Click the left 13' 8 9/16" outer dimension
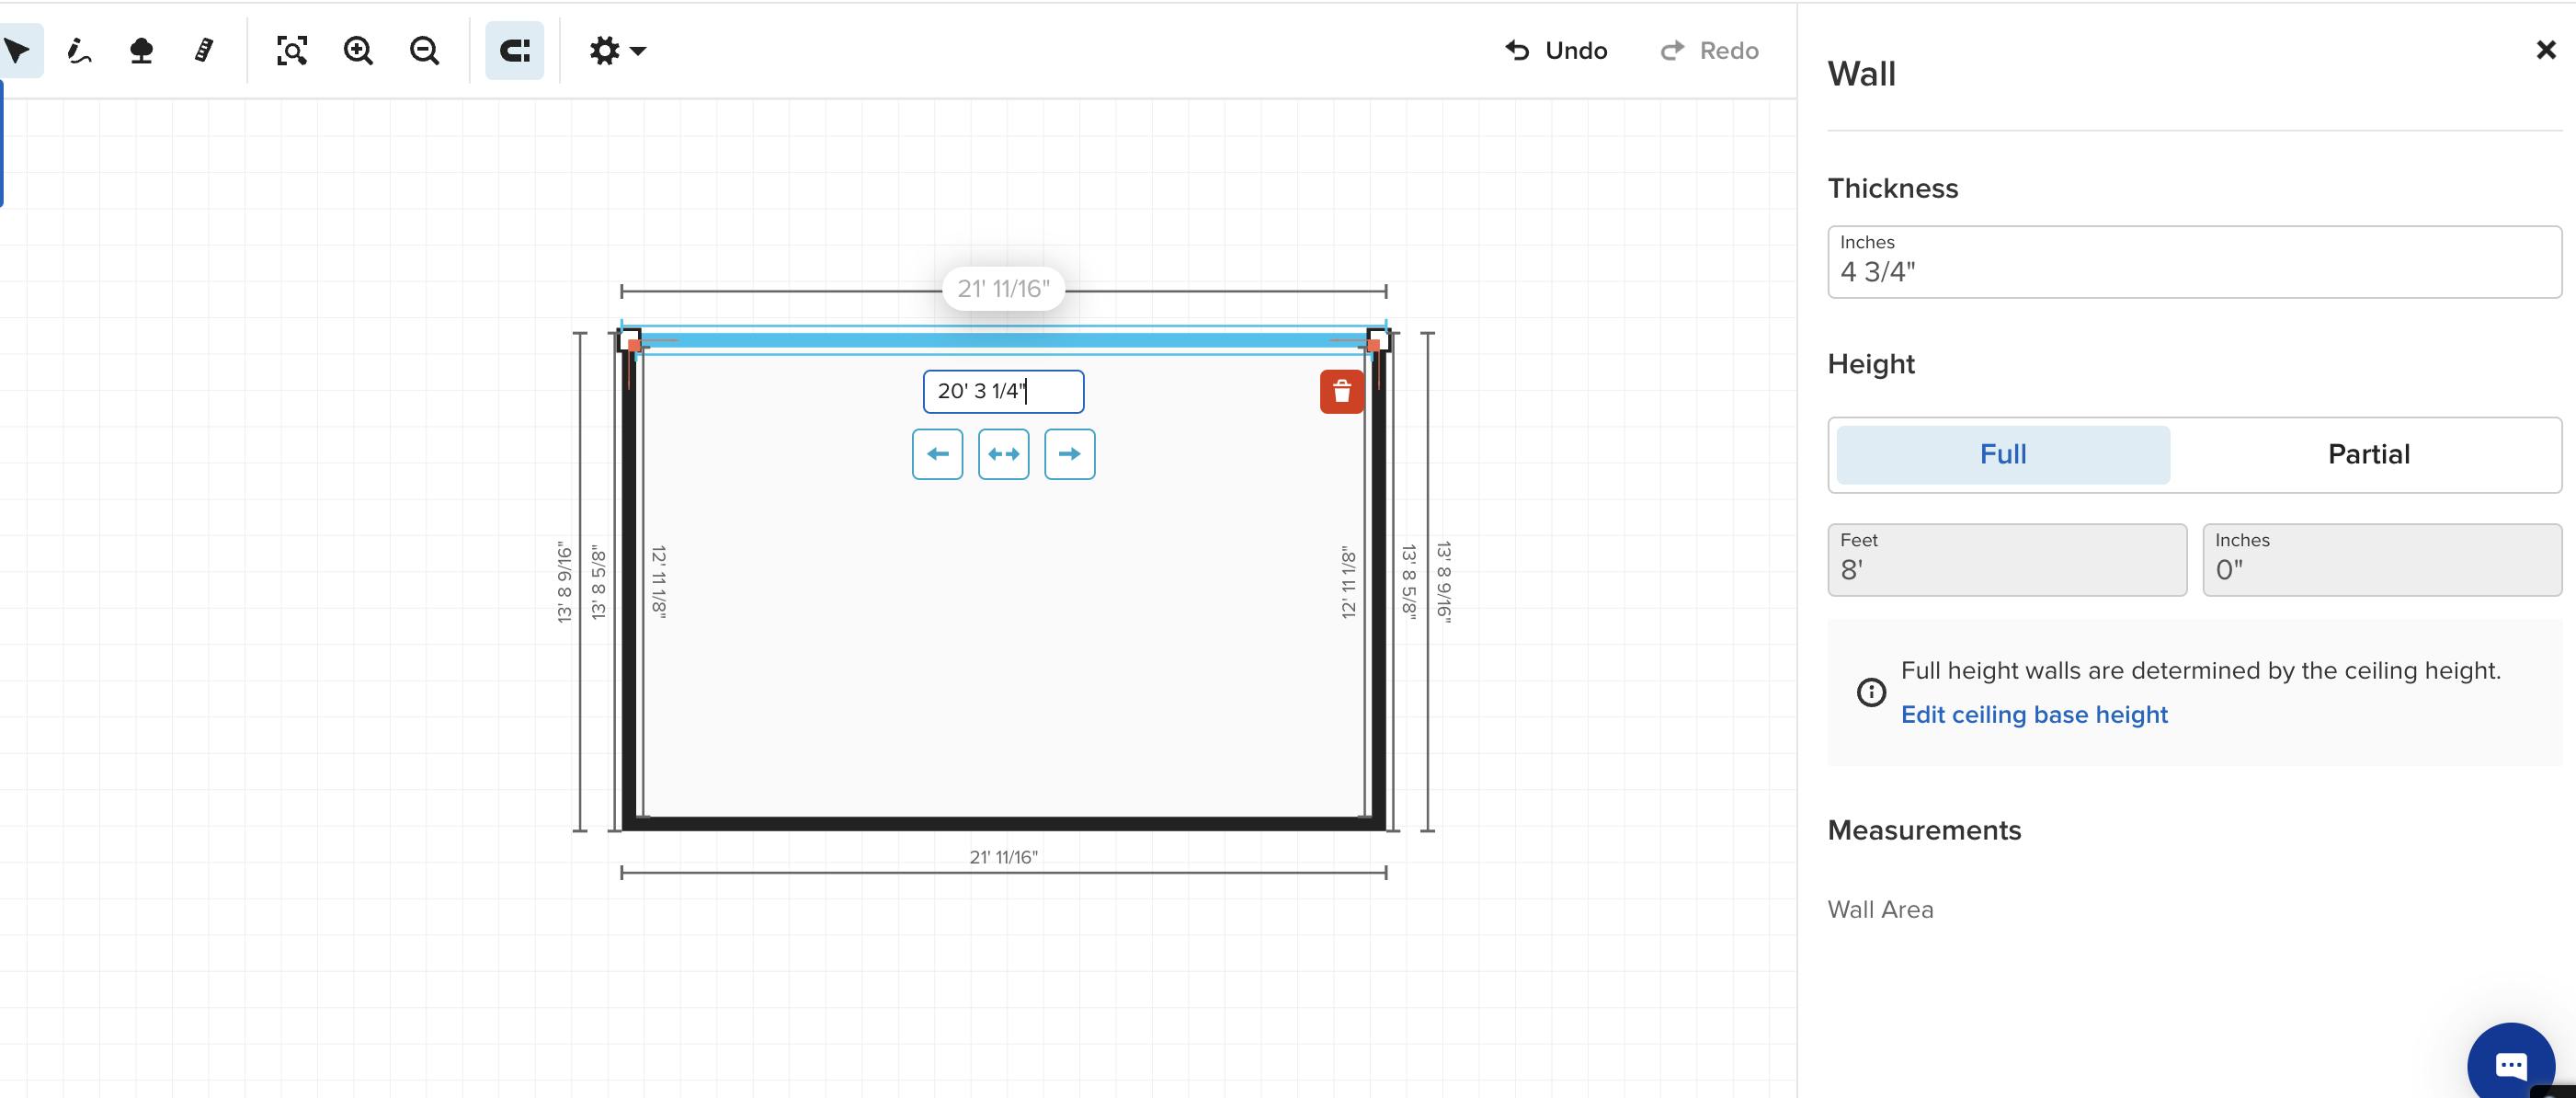Image resolution: width=2576 pixels, height=1098 pixels. click(565, 582)
